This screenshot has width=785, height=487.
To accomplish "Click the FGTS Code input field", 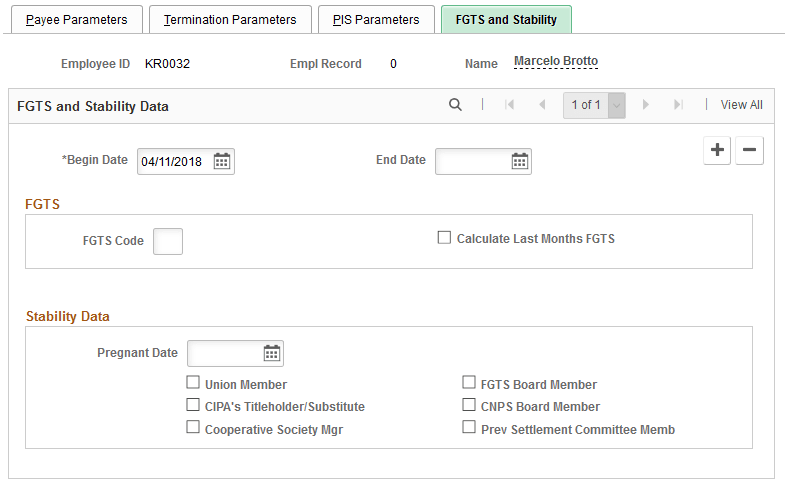I will 168,241.
